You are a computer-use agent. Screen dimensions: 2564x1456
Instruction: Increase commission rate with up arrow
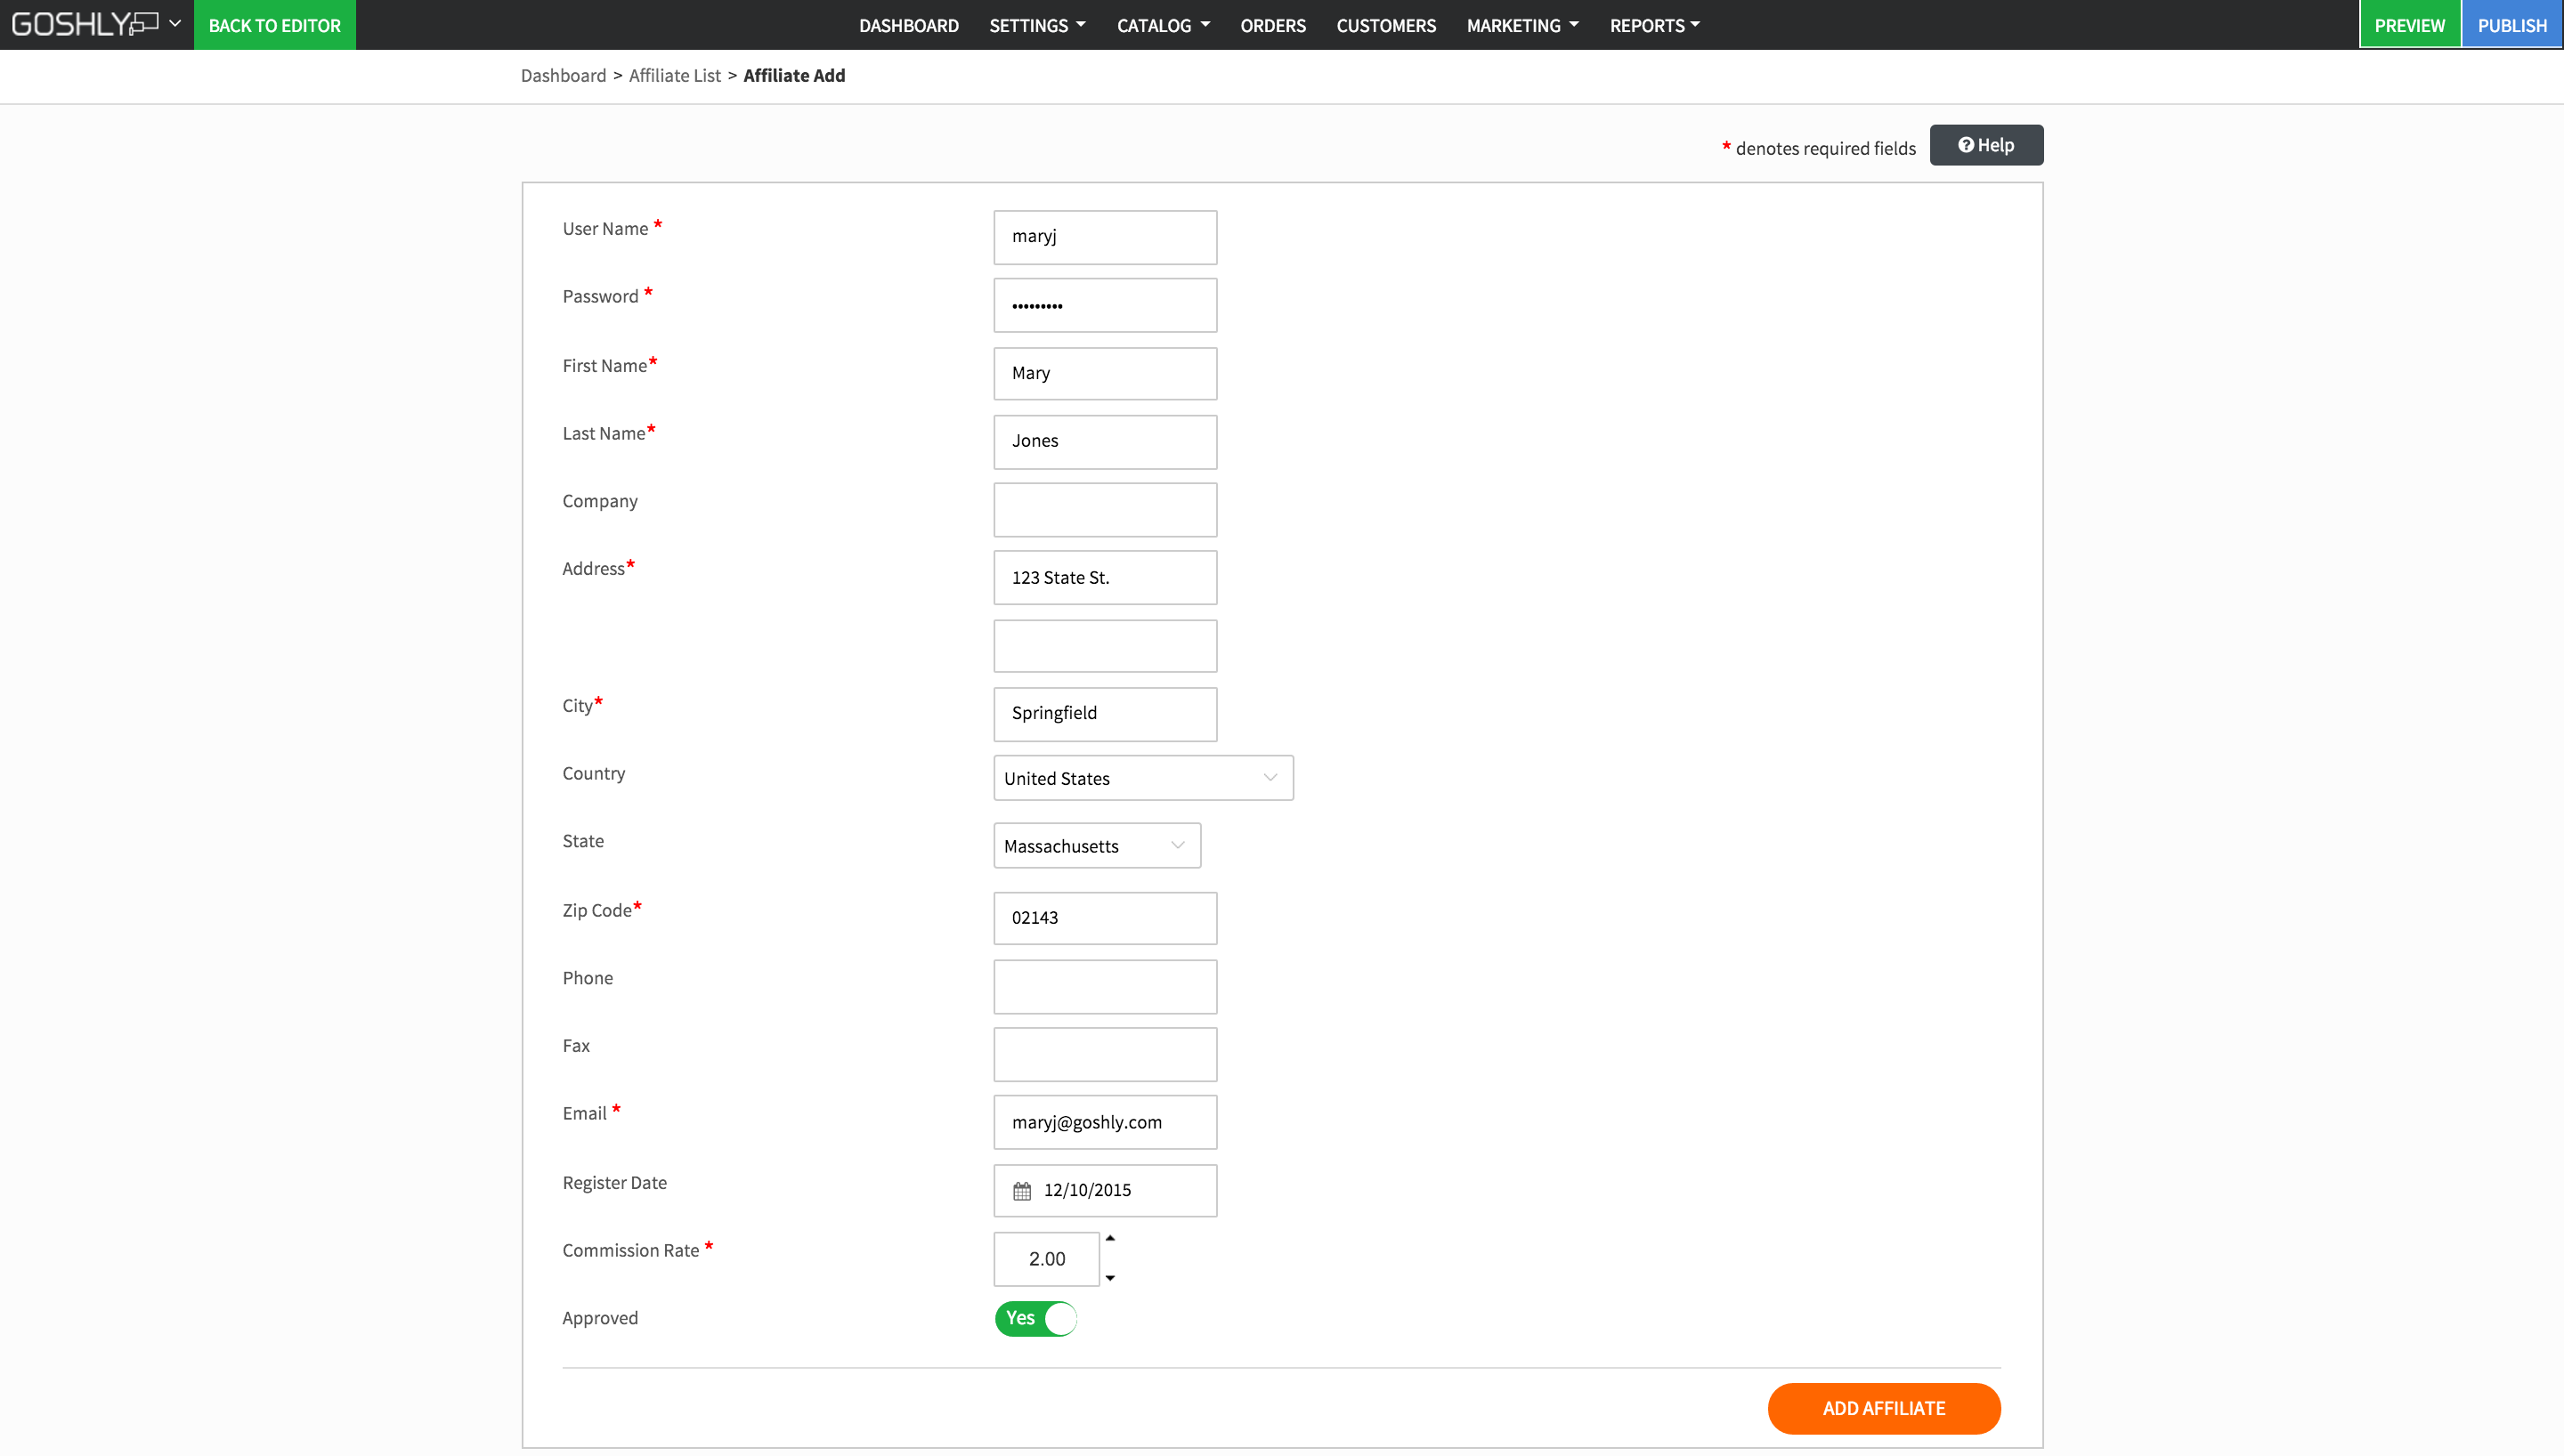(1110, 1239)
